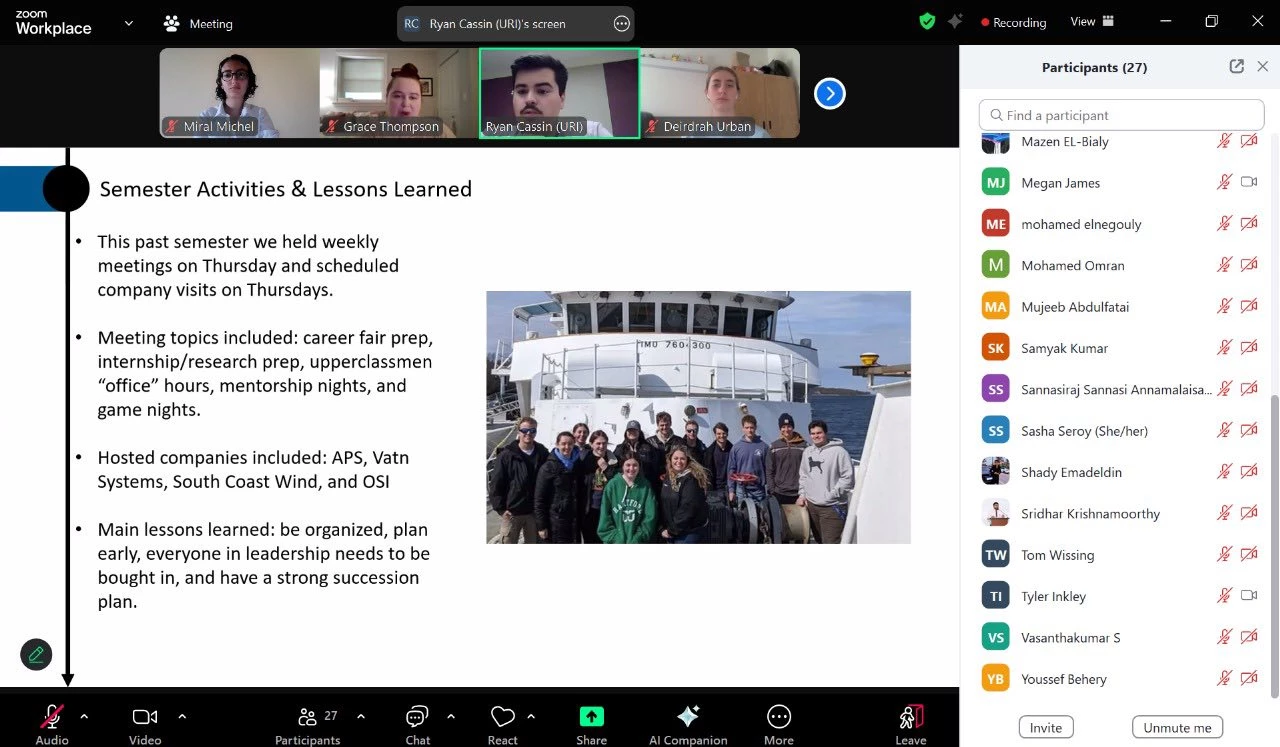1280x747 pixels.
Task: Click the green encryption shield icon
Action: click(927, 21)
